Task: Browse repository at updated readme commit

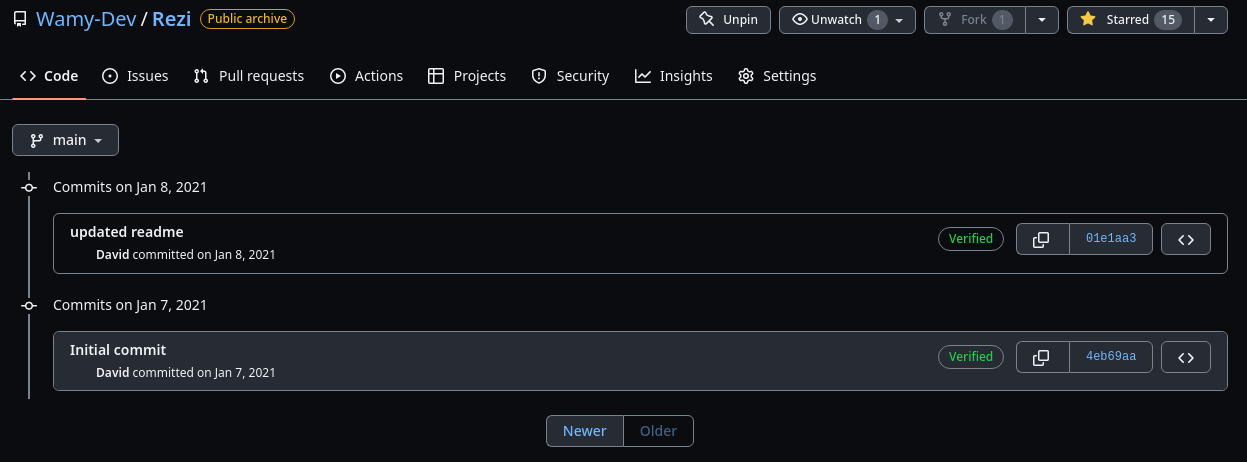Action: click(x=1186, y=239)
